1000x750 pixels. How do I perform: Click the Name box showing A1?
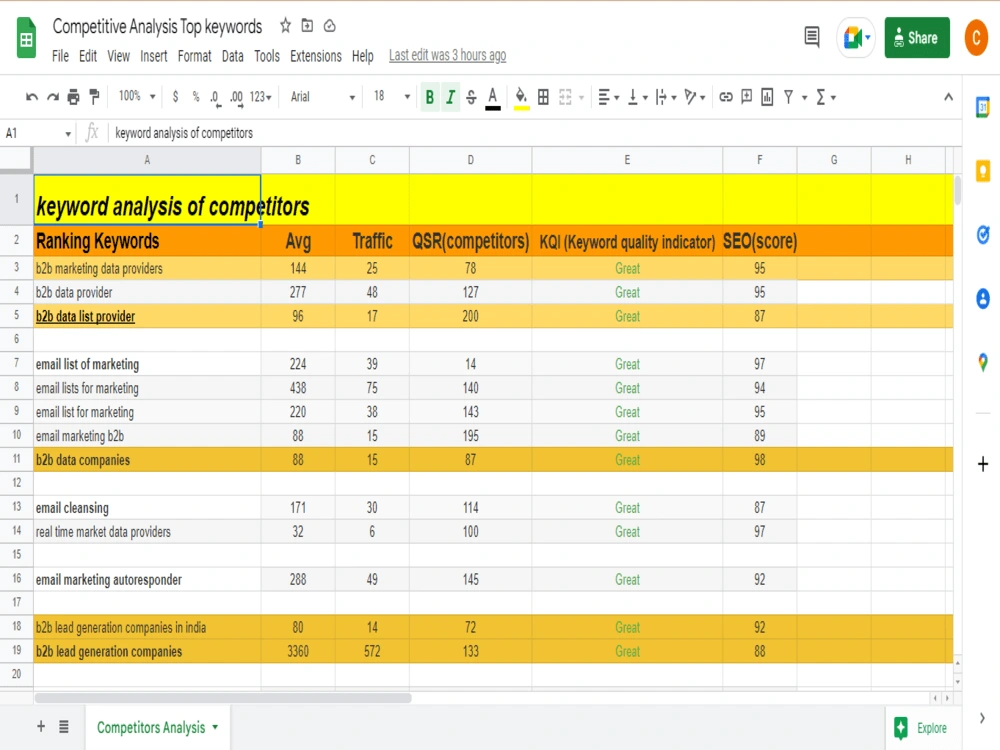[x=37, y=133]
